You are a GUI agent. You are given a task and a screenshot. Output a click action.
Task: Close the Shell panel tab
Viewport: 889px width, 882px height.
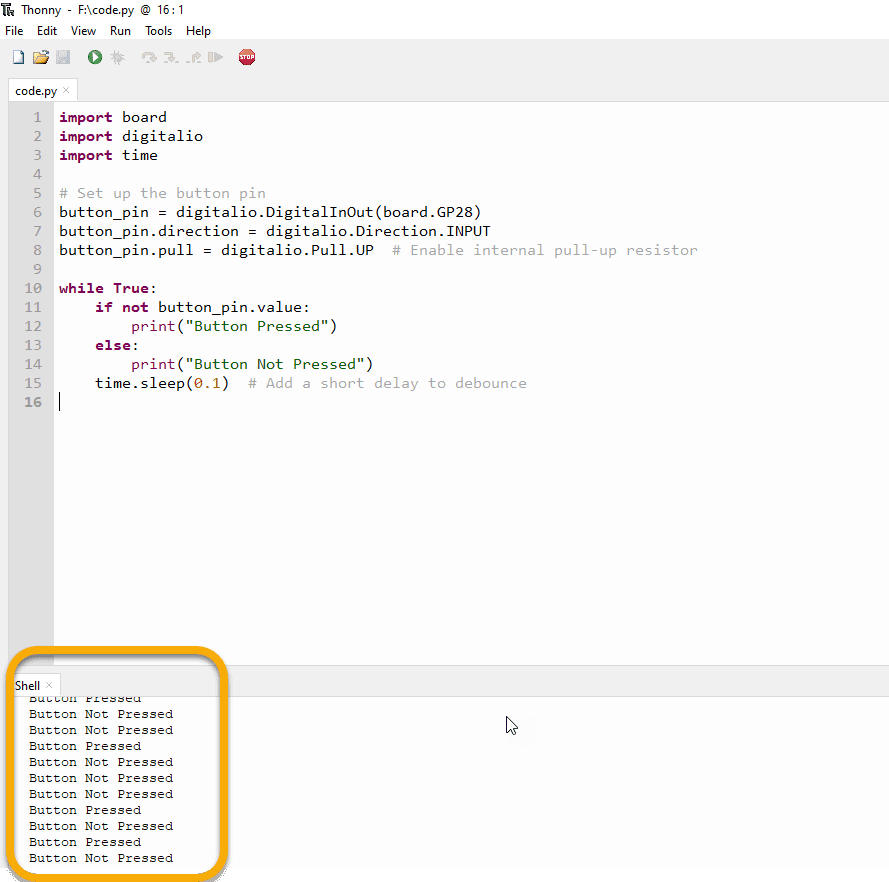point(49,686)
